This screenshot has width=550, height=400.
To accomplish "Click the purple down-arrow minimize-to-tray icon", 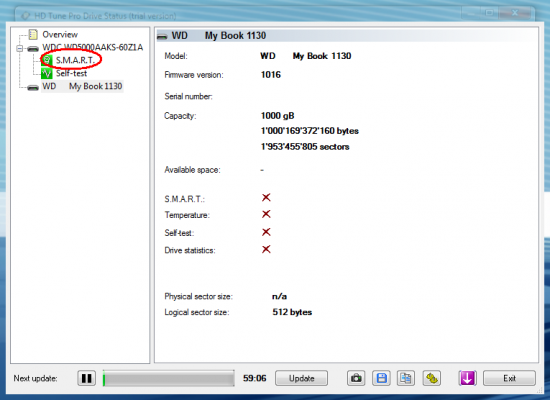I will pyautogui.click(x=468, y=378).
